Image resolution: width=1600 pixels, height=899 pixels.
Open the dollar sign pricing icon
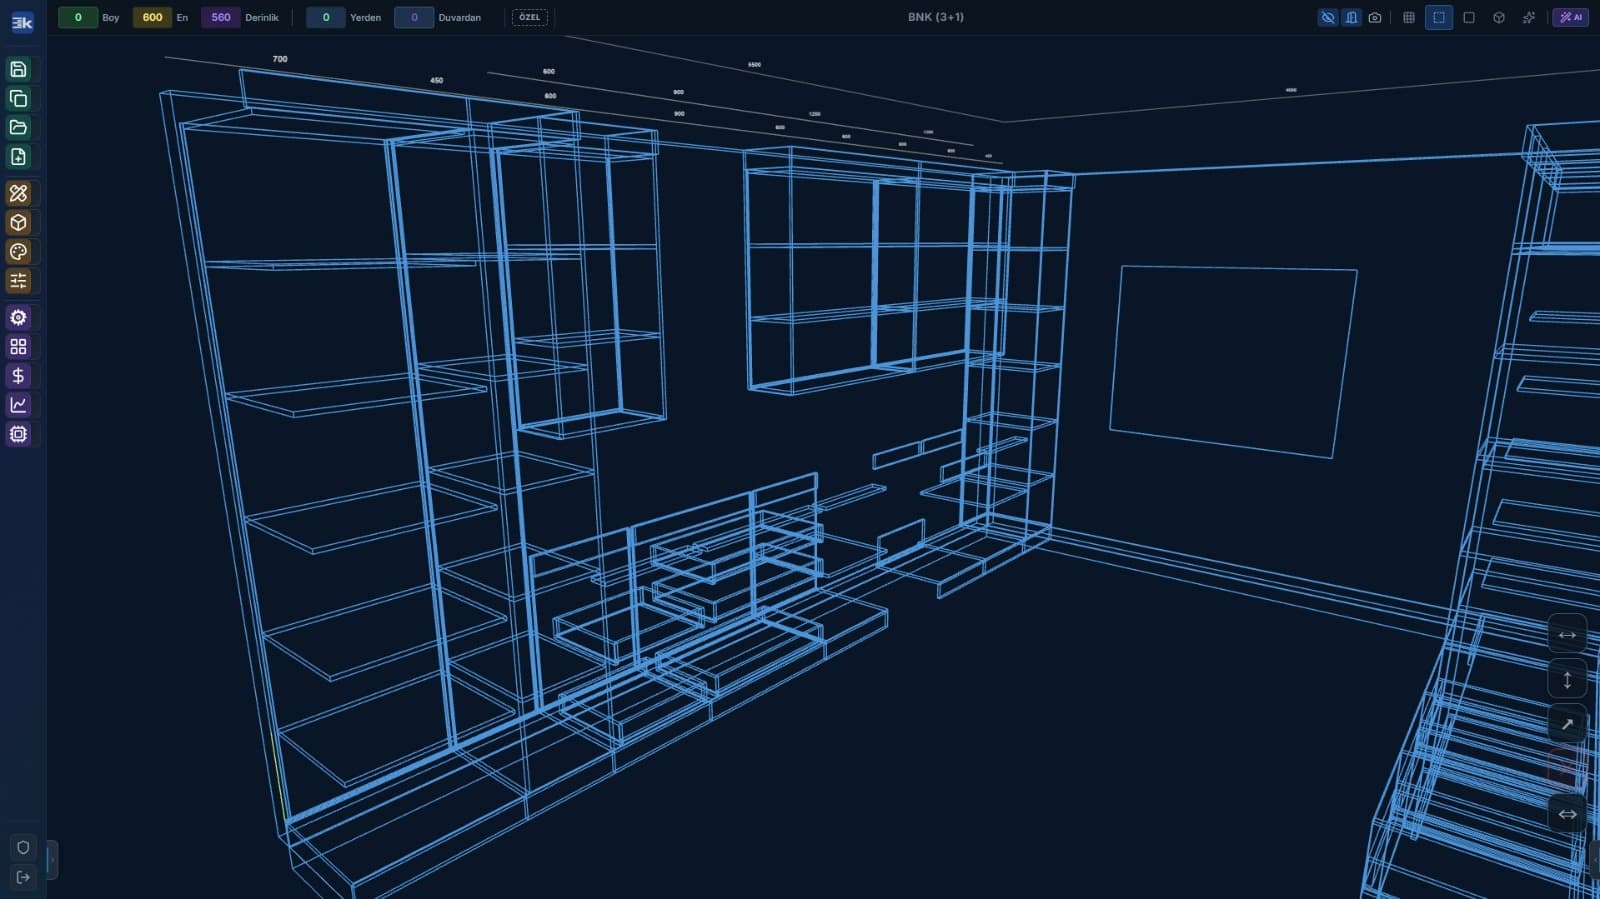click(18, 376)
